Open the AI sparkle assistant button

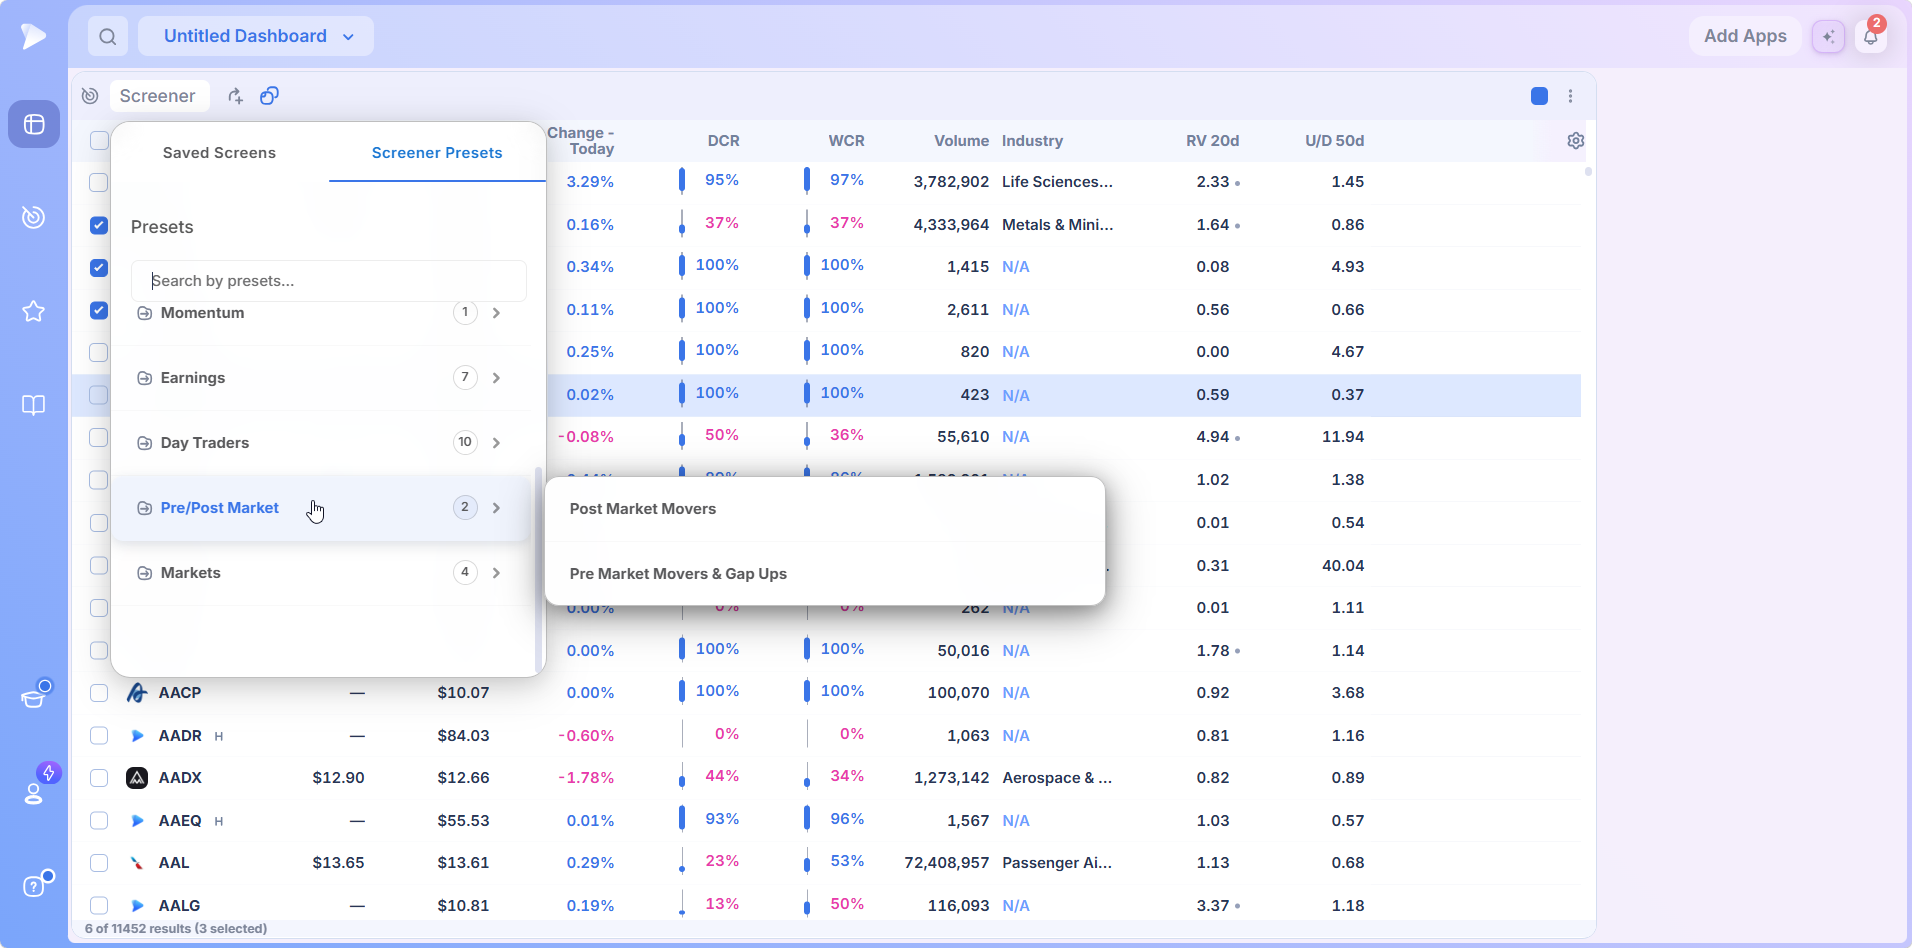(1828, 37)
